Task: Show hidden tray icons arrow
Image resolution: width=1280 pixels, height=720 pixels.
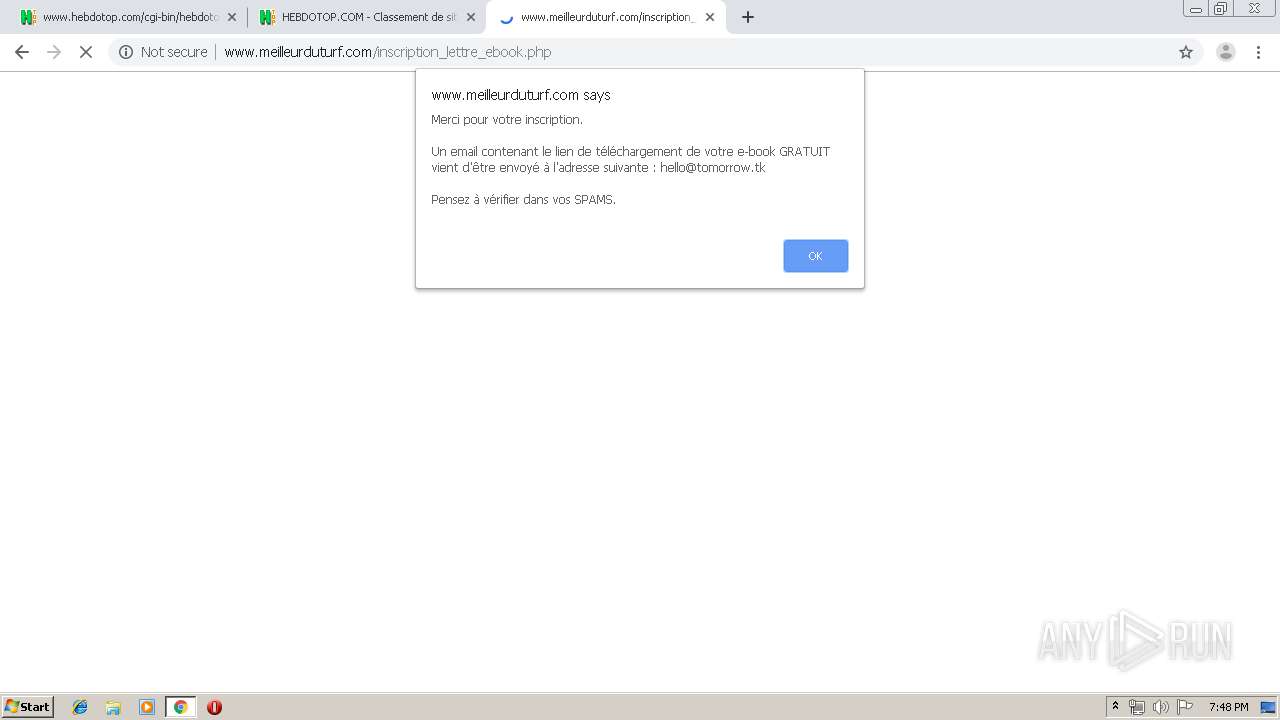Action: (x=1115, y=707)
